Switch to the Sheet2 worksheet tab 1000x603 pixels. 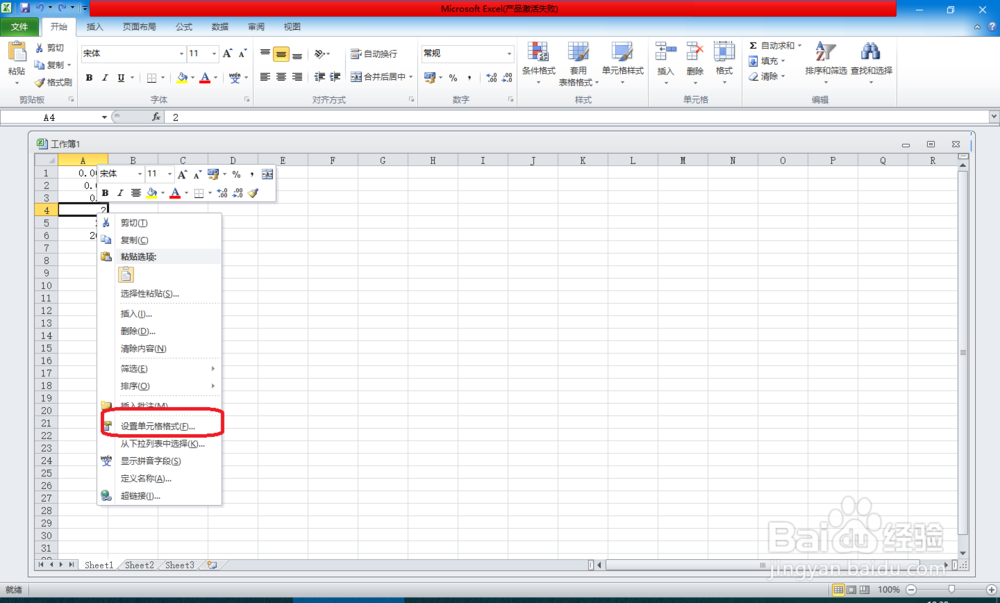pyautogui.click(x=139, y=565)
